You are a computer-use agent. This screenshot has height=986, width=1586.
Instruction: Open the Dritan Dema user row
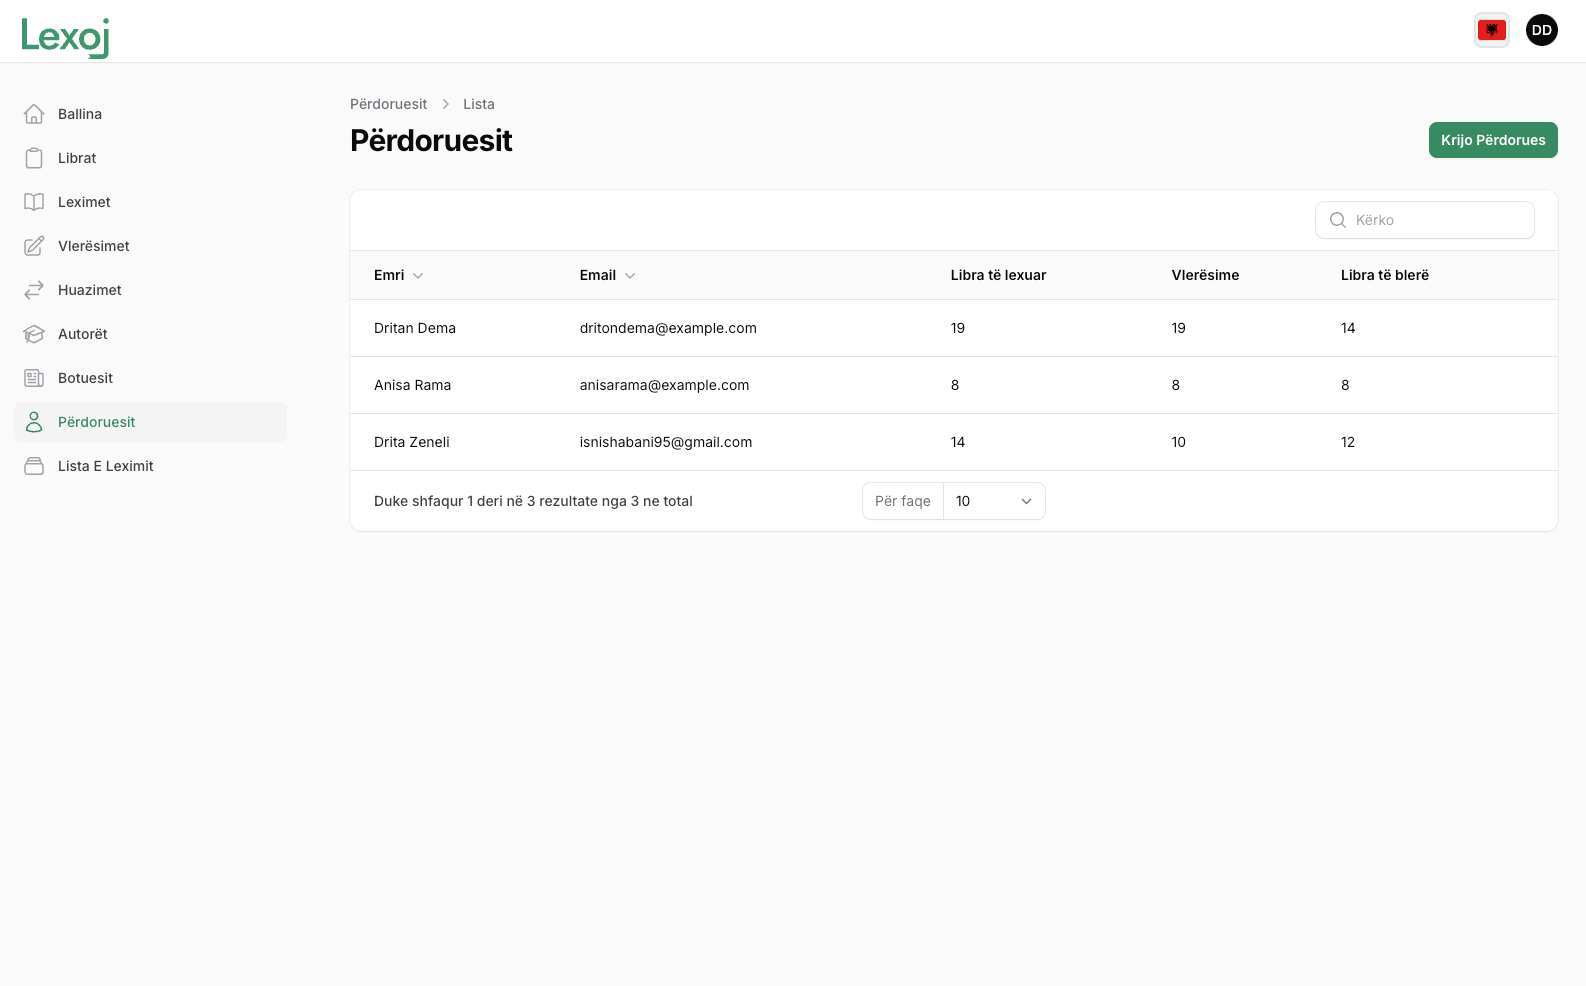pos(415,328)
